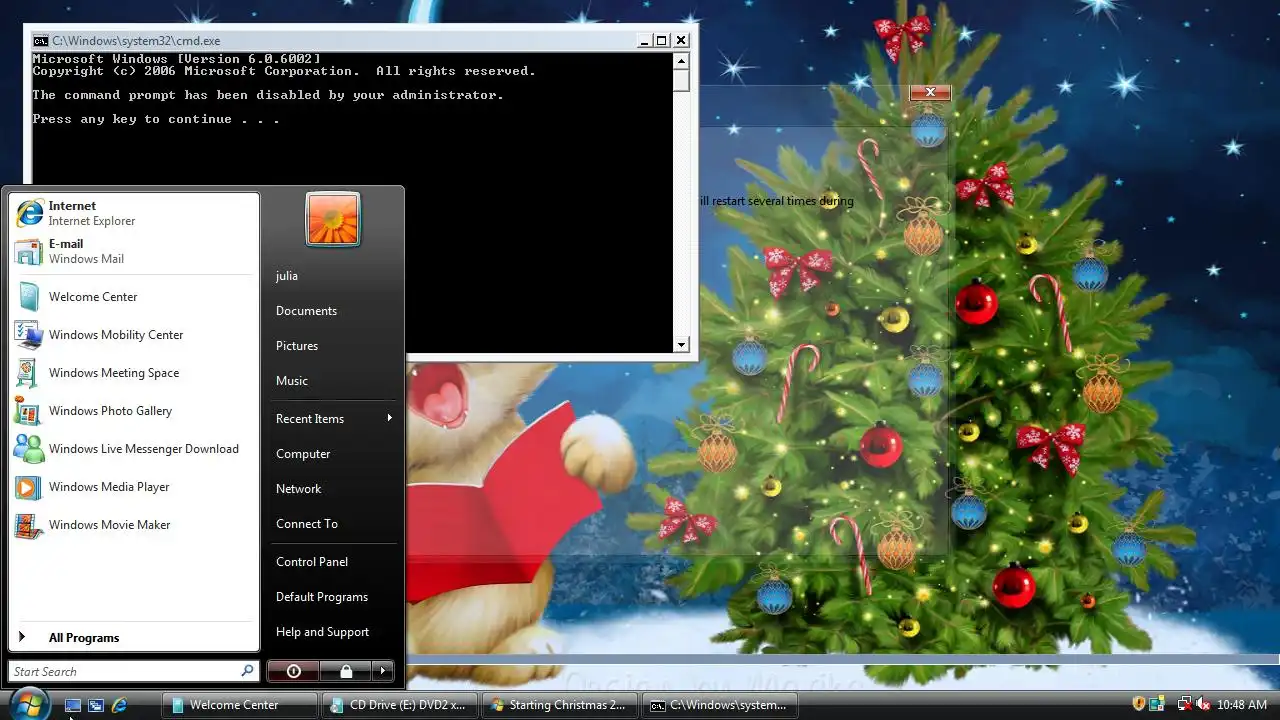Viewport: 1280px width, 720px height.
Task: Open Windows Mail E-mail entry
Action: coord(134,251)
